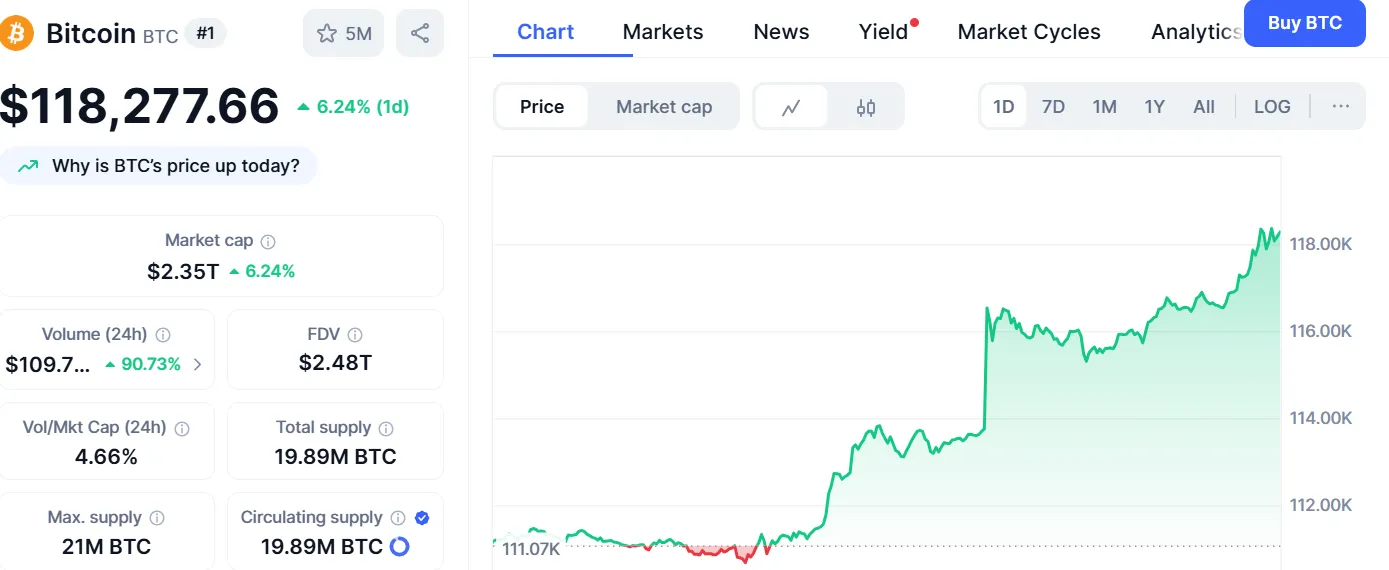Click the Circulating supply info icon
Viewport: 1389px width, 570px height.
point(398,518)
